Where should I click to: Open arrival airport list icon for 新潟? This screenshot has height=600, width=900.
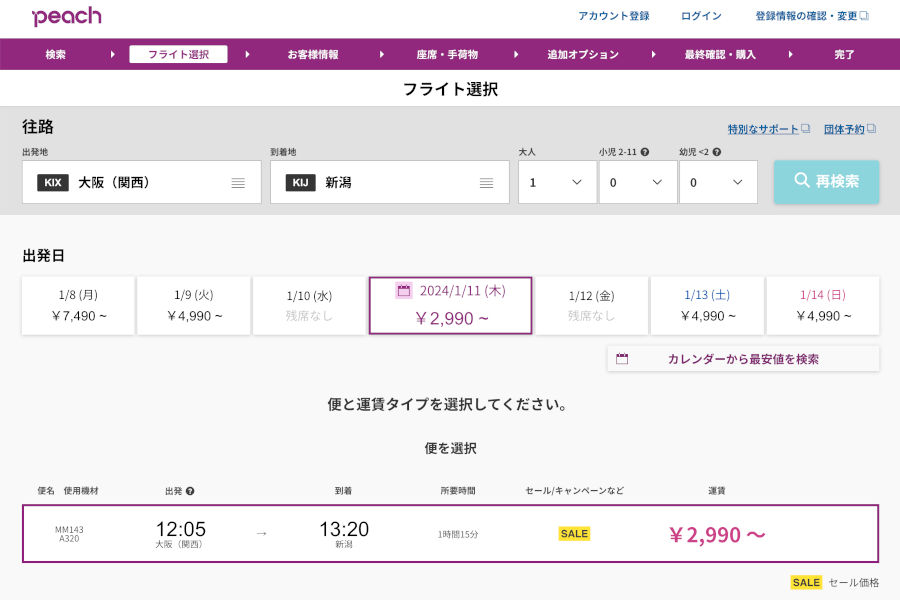click(x=486, y=183)
